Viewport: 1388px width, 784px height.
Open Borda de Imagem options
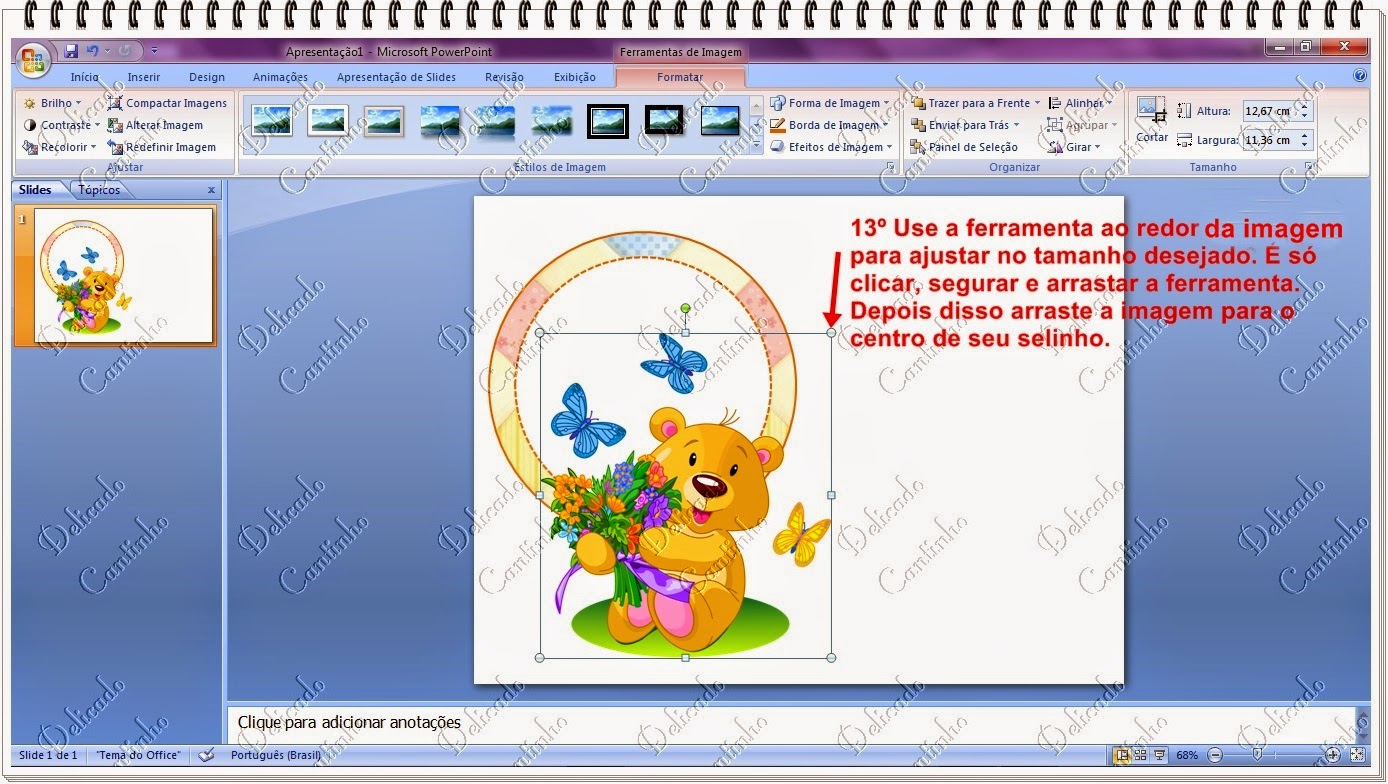point(830,125)
